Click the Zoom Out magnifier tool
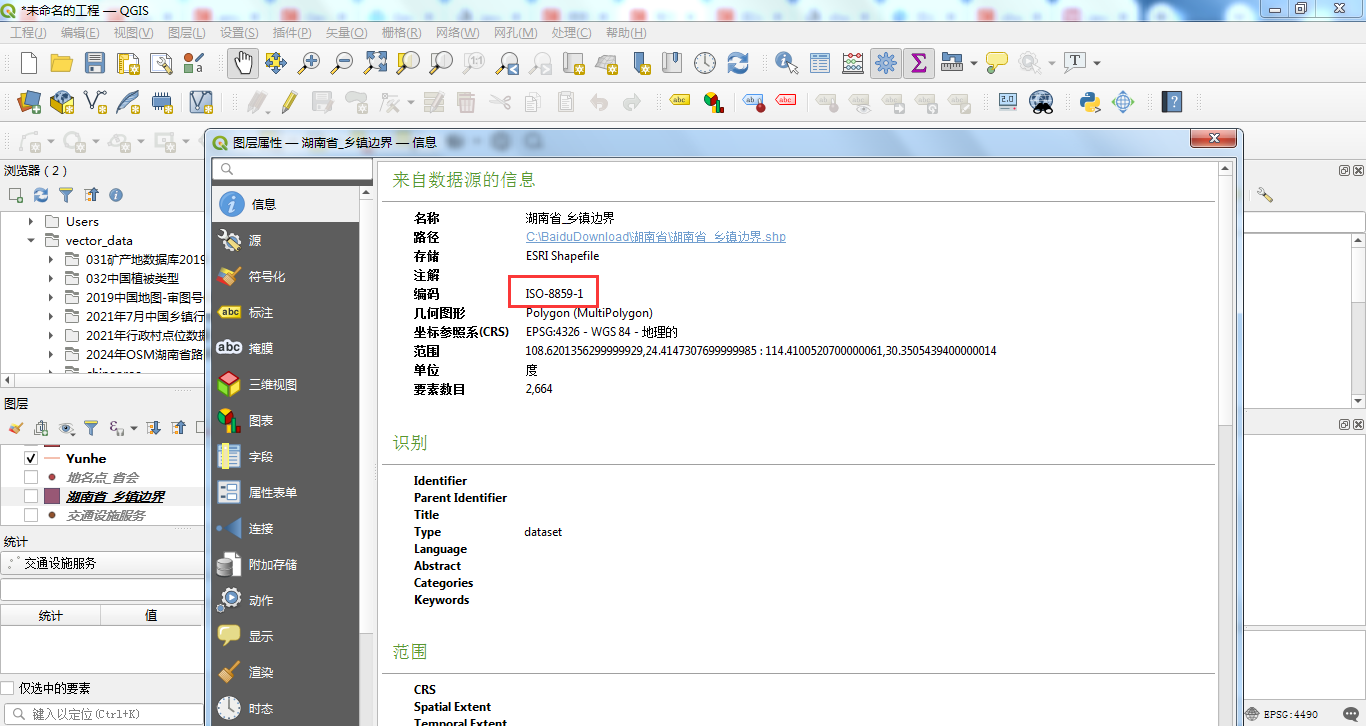Viewport: 1366px width, 726px height. (x=342, y=63)
